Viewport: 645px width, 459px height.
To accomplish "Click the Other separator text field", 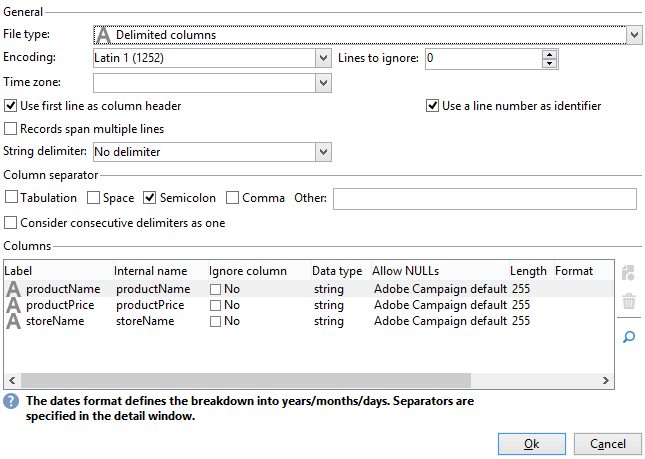I will pyautogui.click(x=484, y=199).
